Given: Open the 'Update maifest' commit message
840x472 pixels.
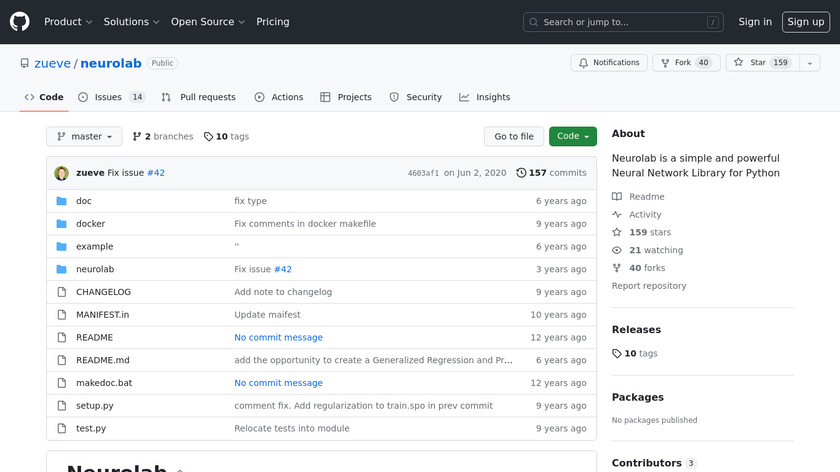Looking at the screenshot, I should (267, 314).
